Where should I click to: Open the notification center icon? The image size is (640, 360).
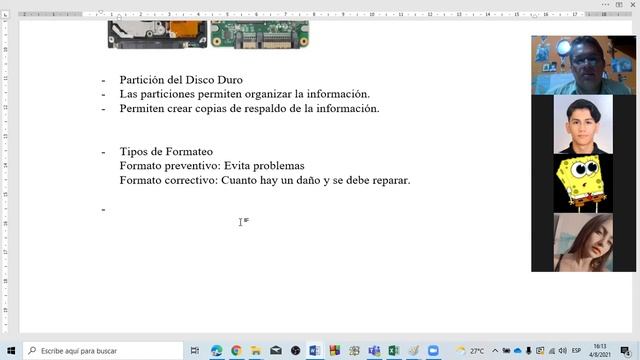[625, 351]
